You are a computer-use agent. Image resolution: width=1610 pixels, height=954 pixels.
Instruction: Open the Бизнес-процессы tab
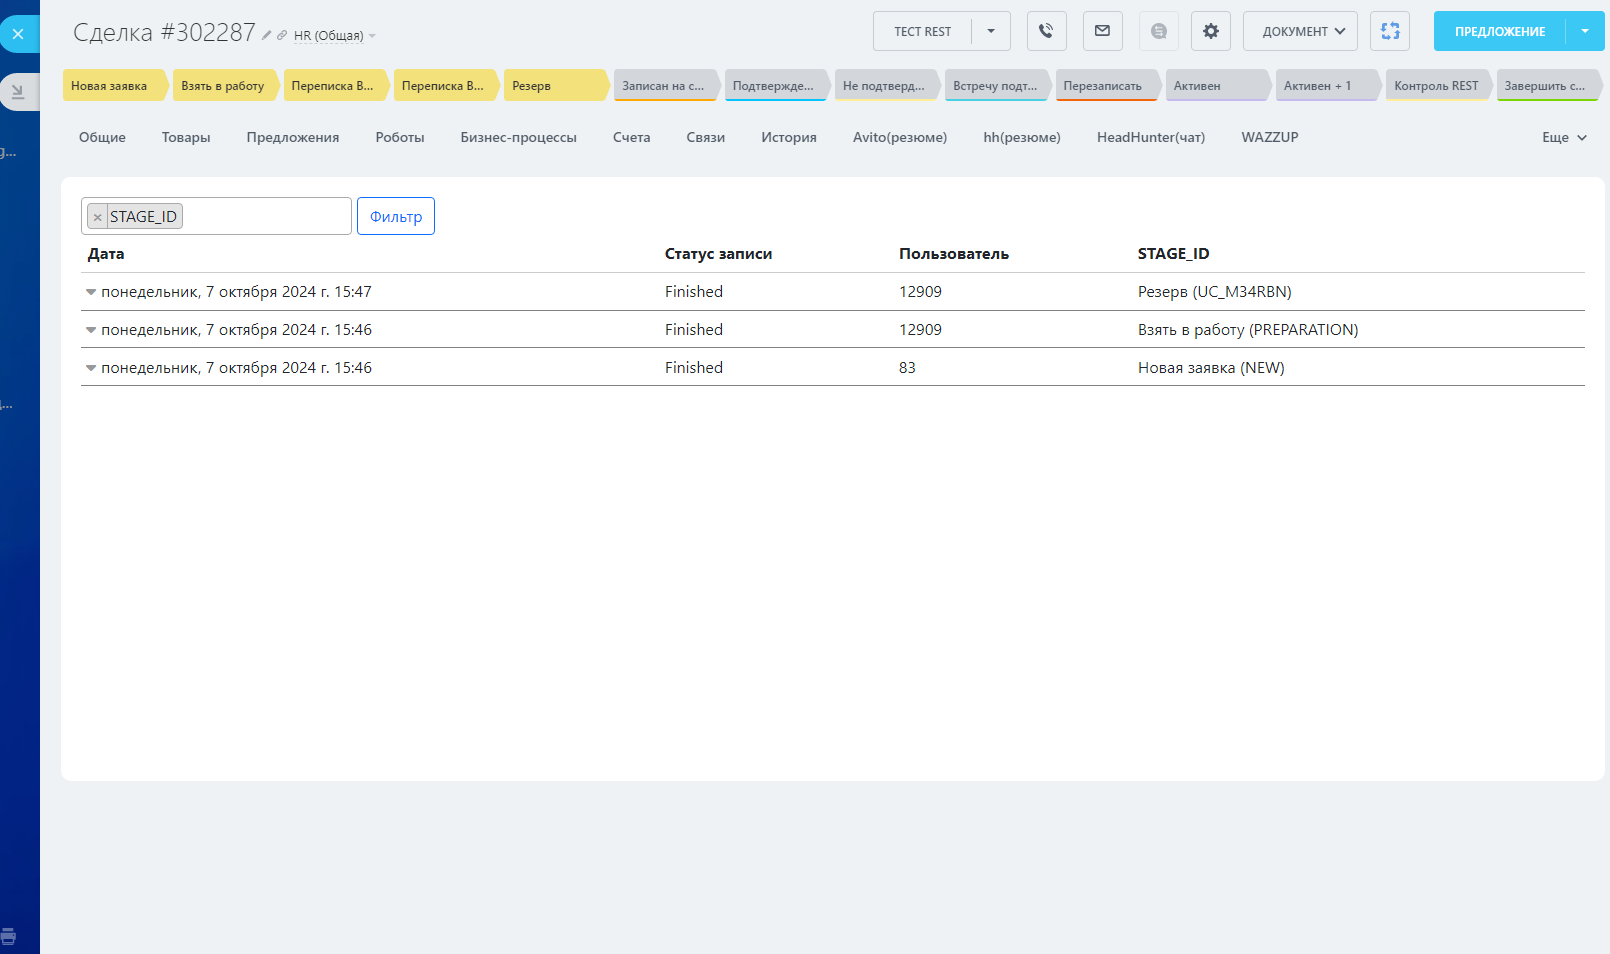coord(518,138)
